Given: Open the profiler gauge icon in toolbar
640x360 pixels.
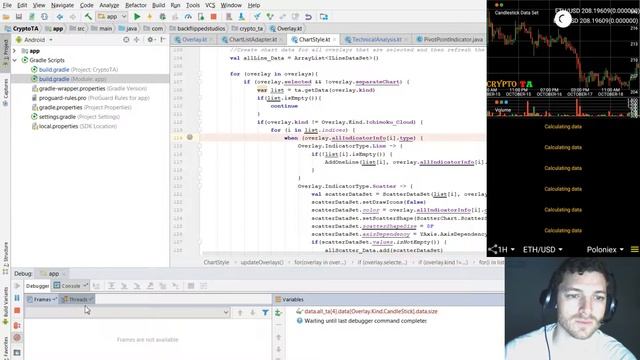Looking at the screenshot, I should pos(188,17).
